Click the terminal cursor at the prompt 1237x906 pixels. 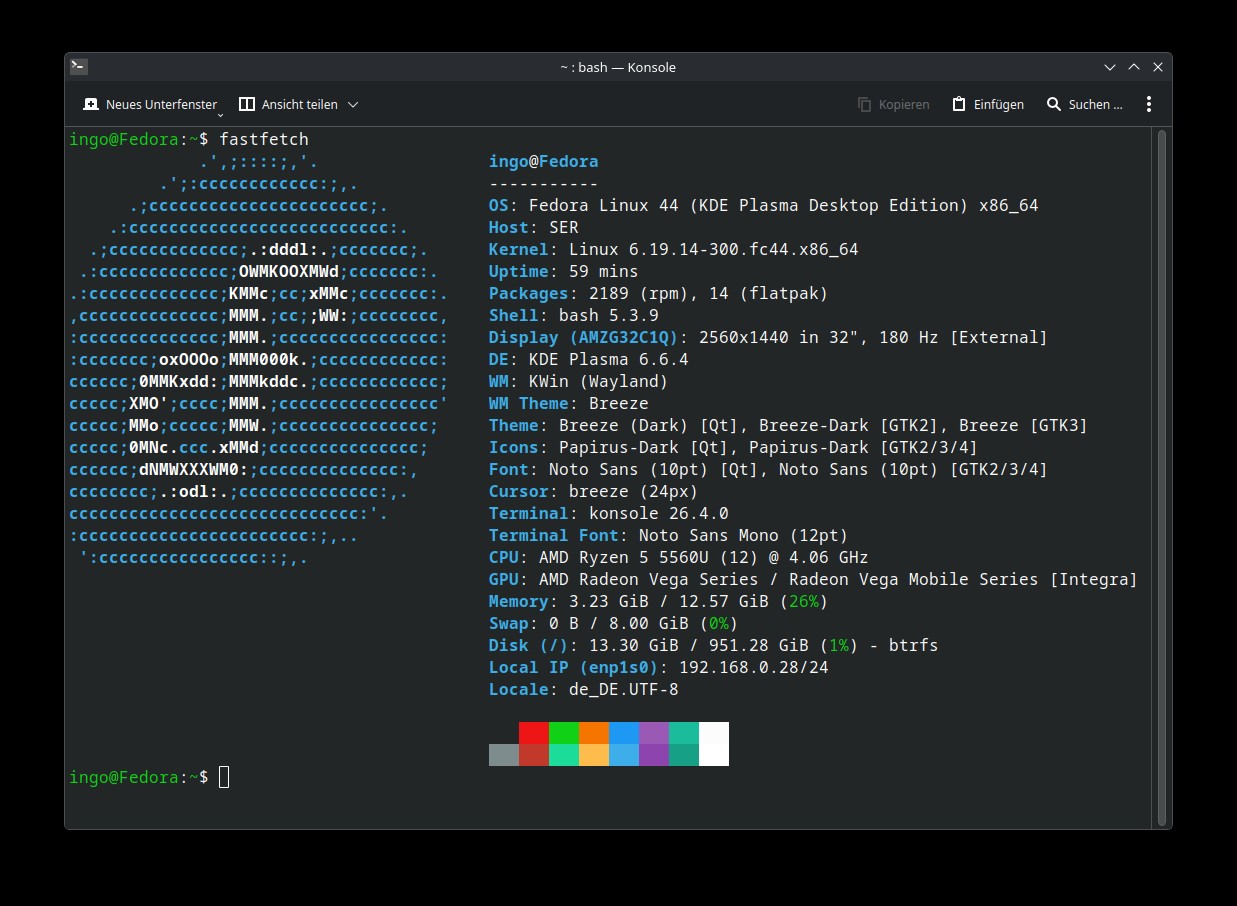coord(224,777)
